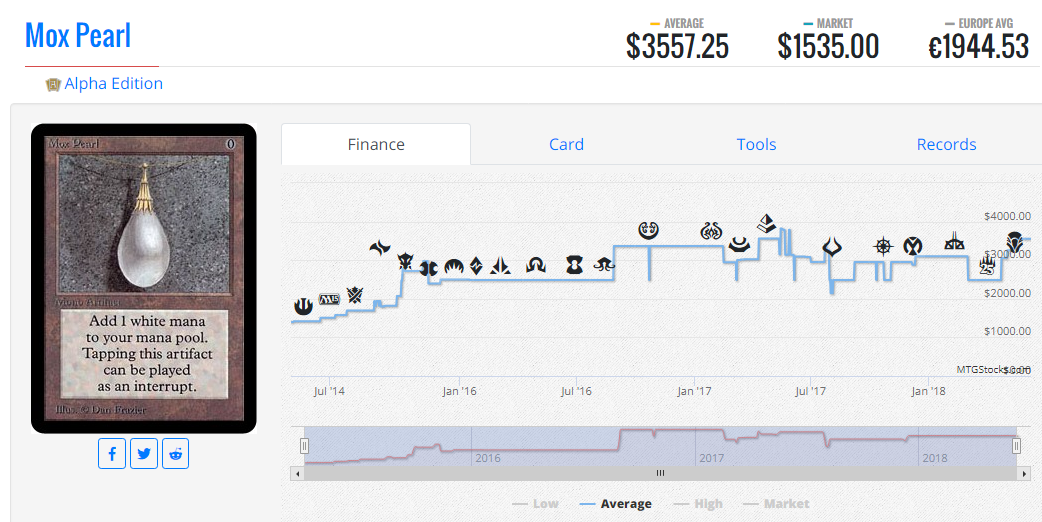Click the pyramid set symbol on the chart
1042x522 pixels.
tap(766, 223)
